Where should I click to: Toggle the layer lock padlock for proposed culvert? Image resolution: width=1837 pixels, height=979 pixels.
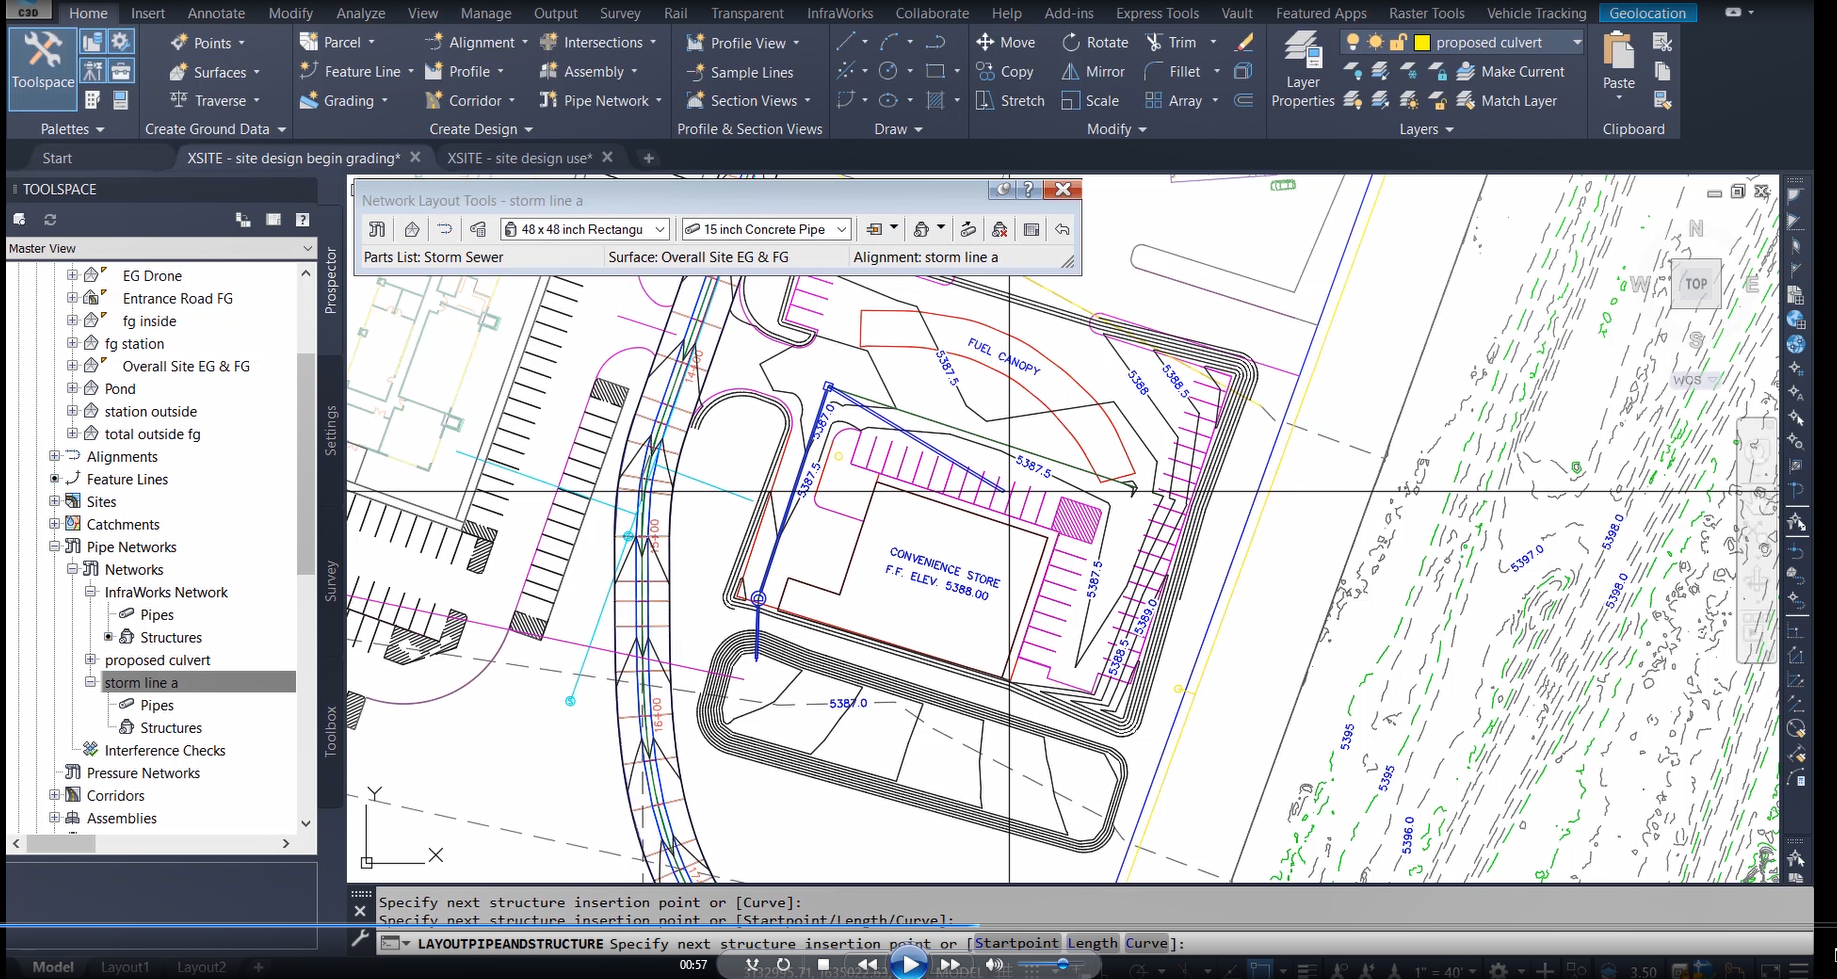coord(1398,42)
